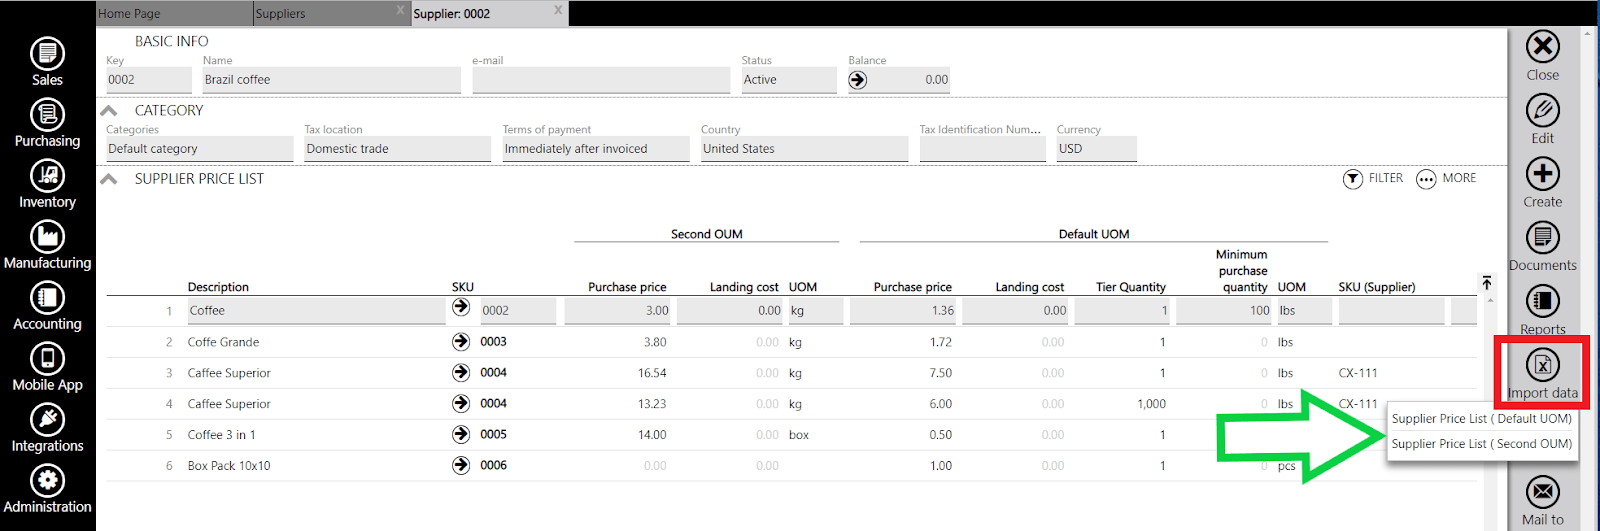Open the Mobile App section
The height and width of the screenshot is (531, 1600).
click(47, 367)
